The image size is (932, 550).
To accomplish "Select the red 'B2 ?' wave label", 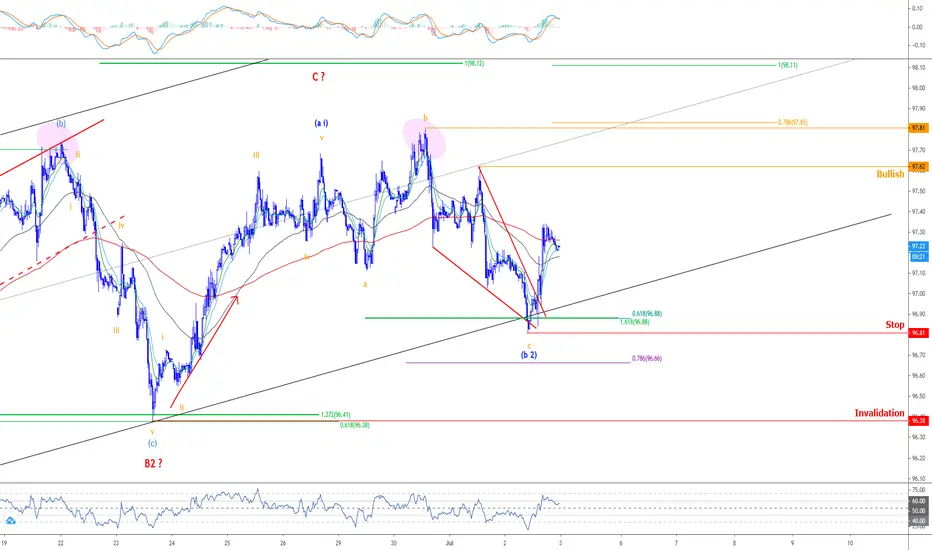I will coord(153,463).
